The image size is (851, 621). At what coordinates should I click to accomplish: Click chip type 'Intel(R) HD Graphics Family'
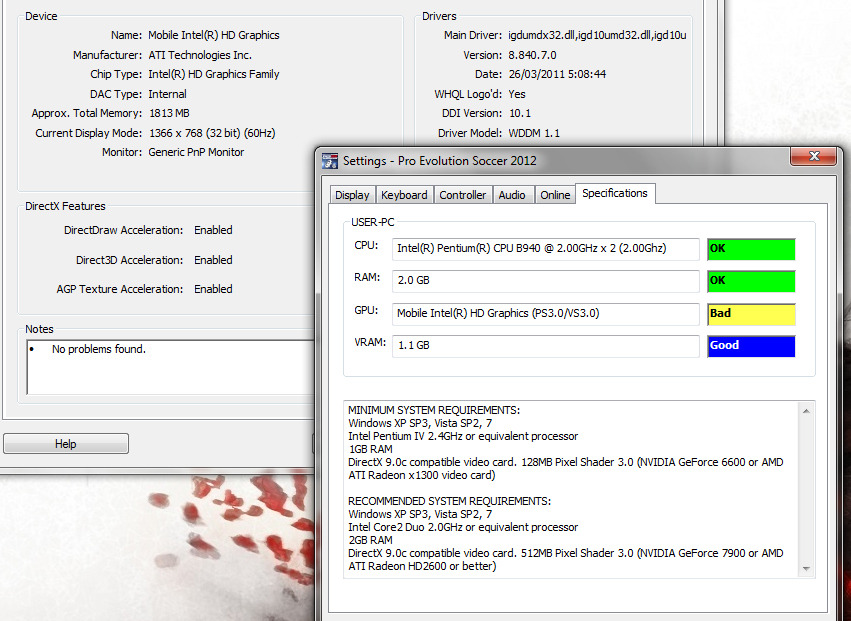tap(214, 74)
